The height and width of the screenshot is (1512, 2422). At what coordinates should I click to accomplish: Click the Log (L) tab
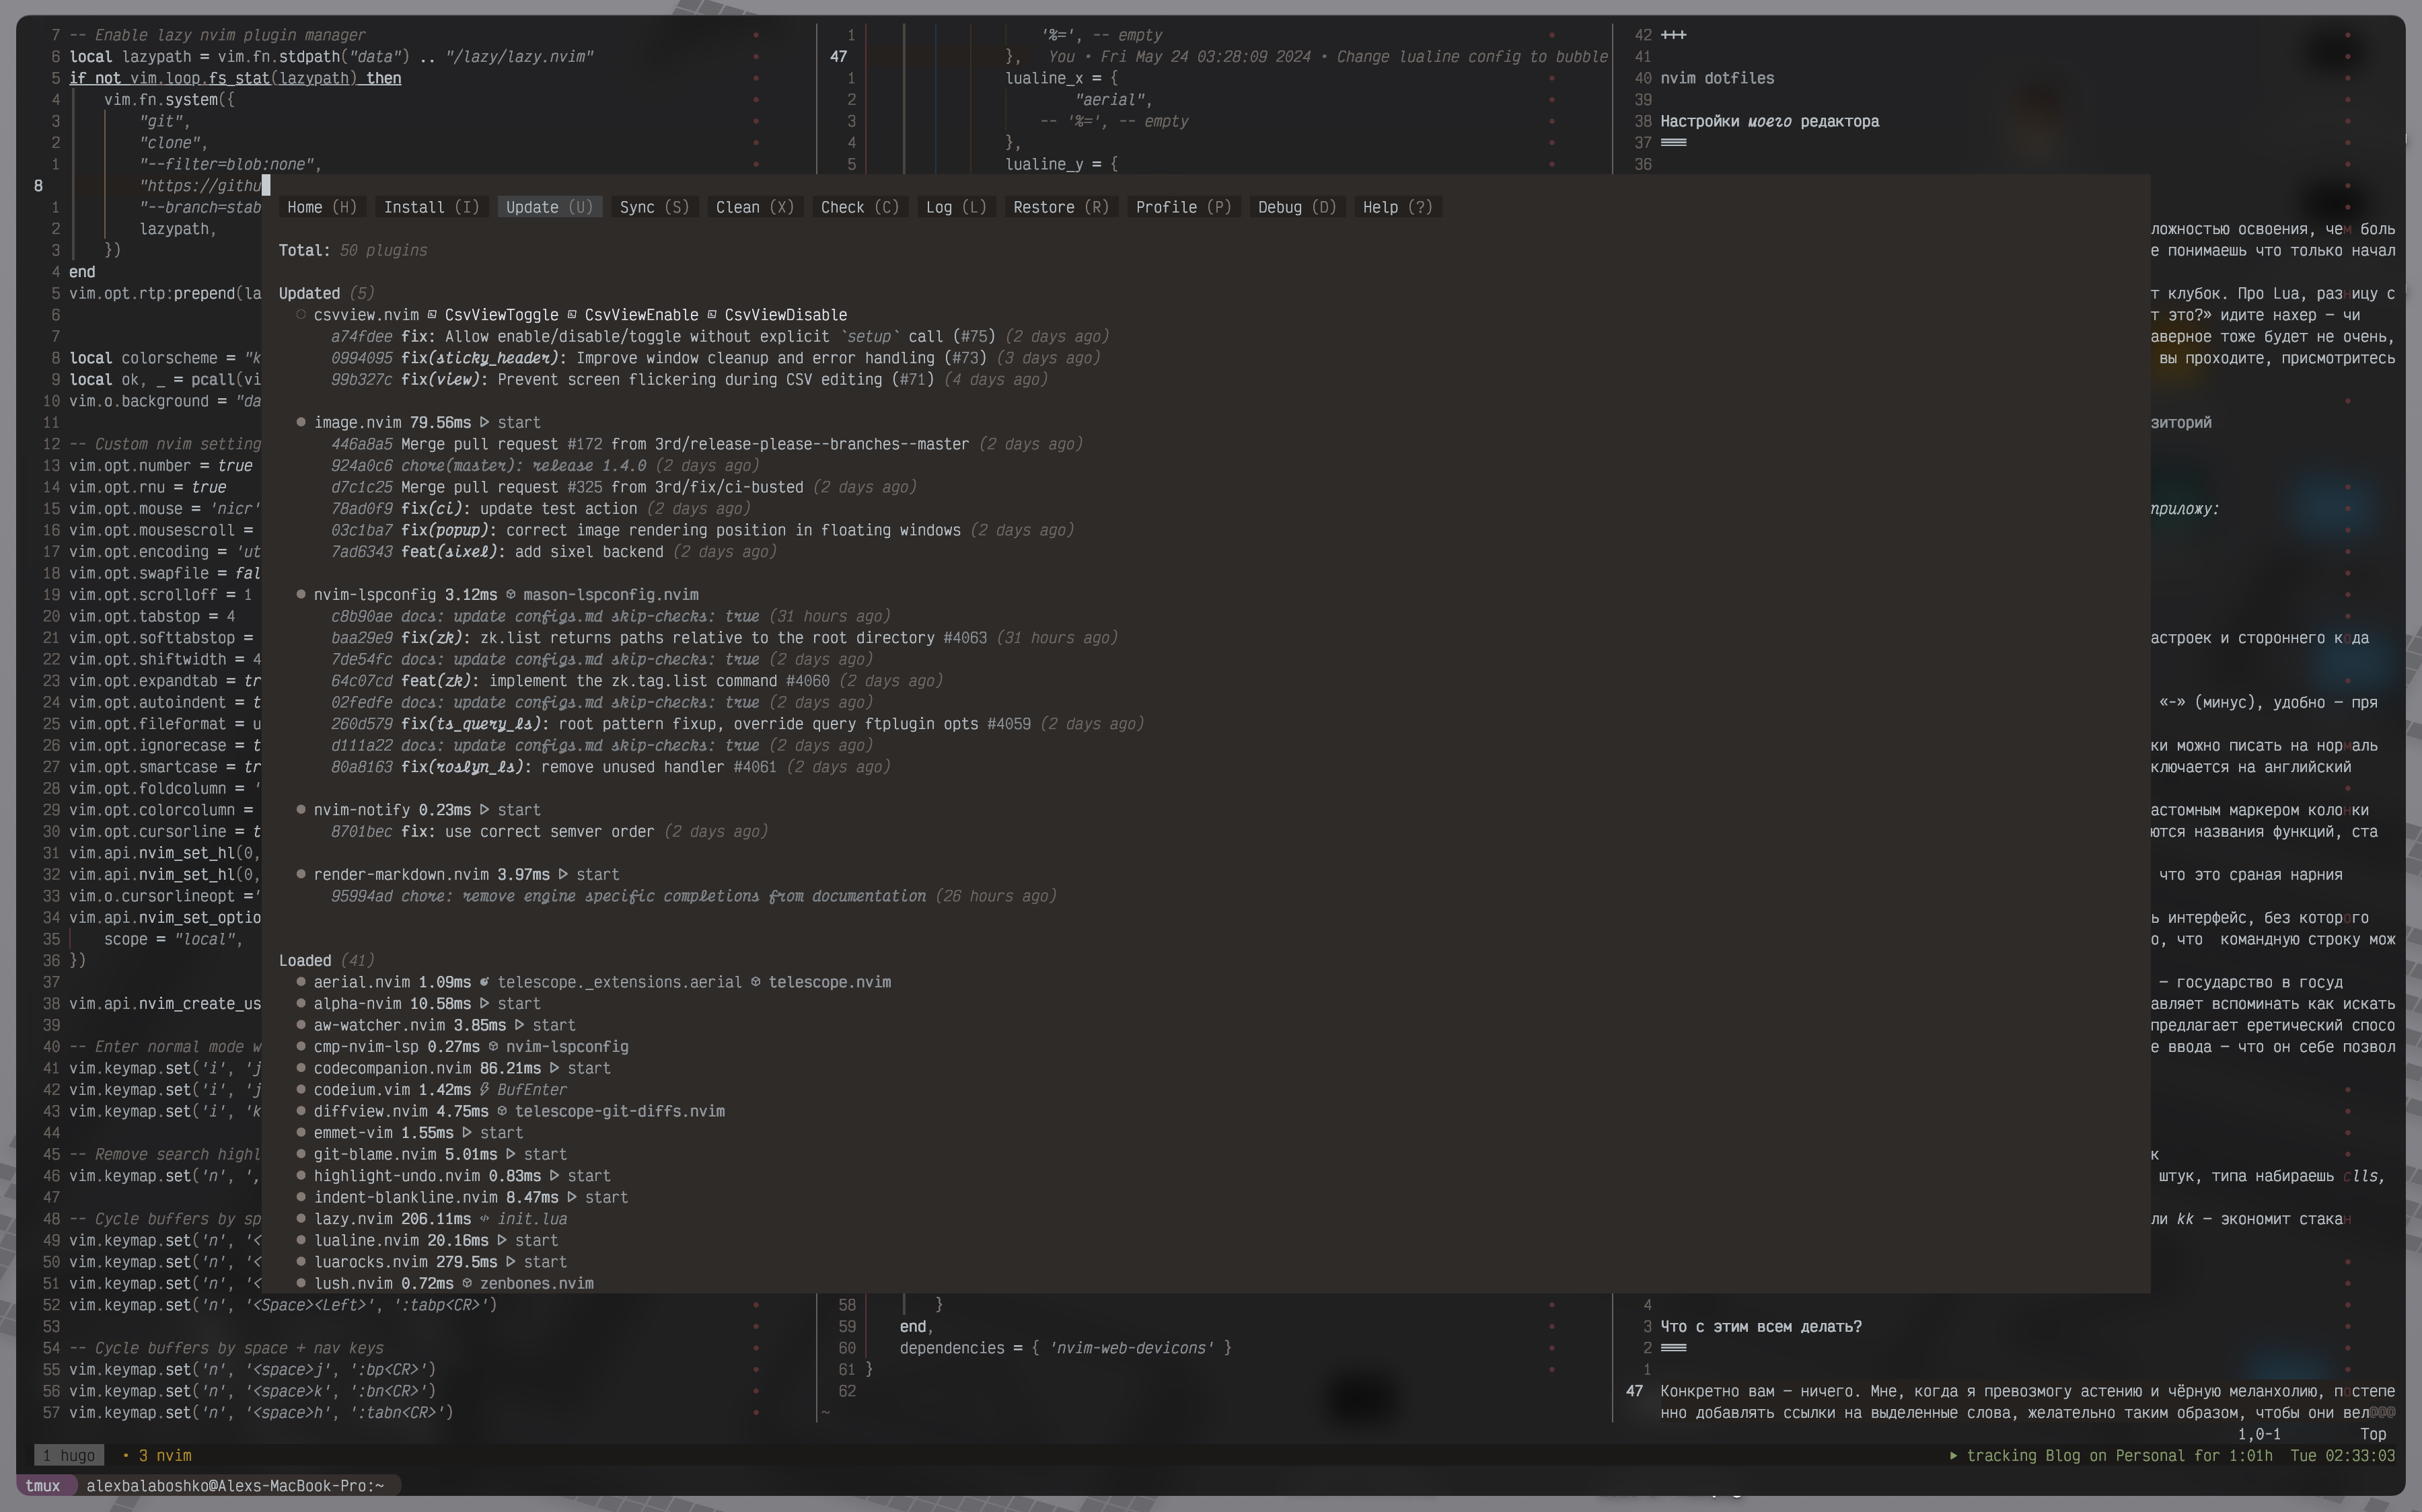pos(955,207)
